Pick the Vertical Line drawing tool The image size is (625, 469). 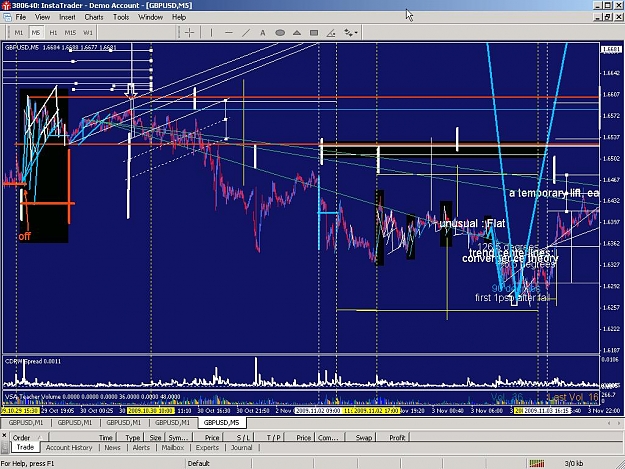(212, 33)
